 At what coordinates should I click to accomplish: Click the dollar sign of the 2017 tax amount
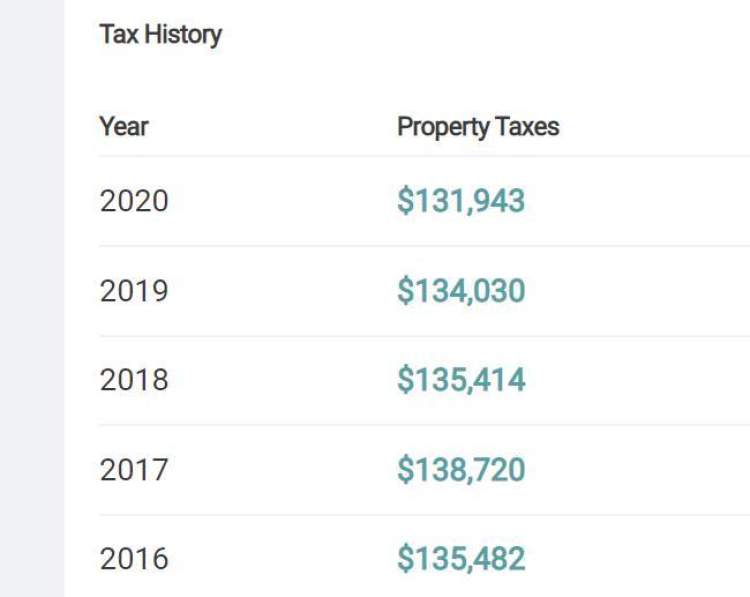(405, 469)
